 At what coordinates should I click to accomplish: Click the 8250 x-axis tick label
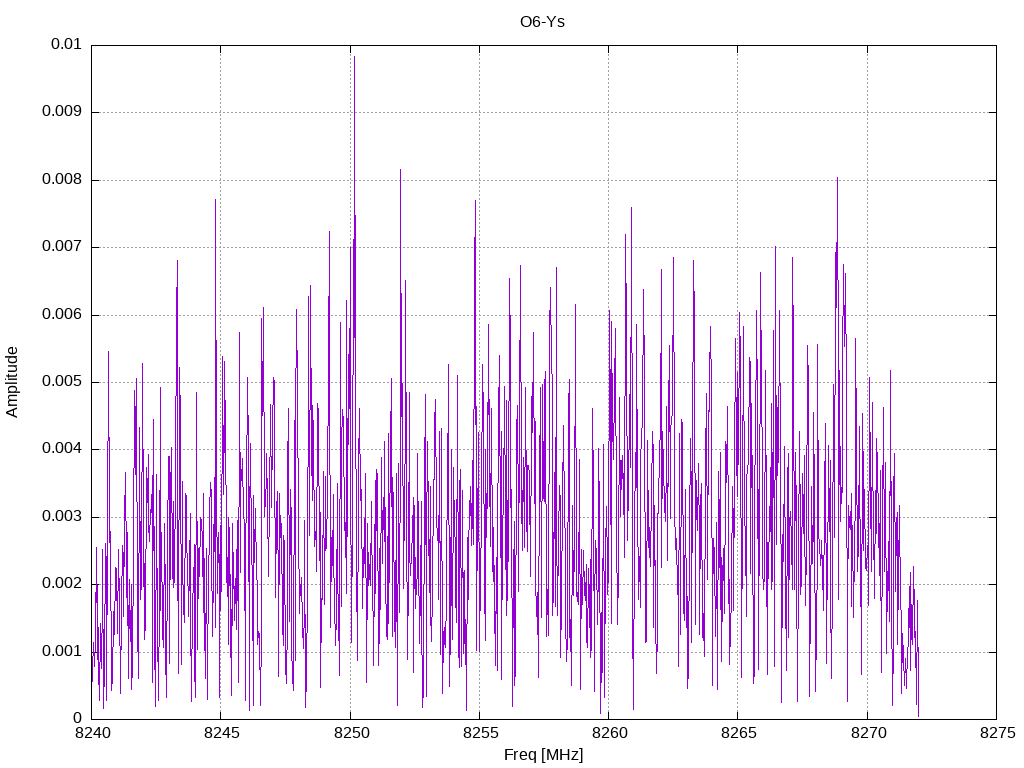tap(351, 733)
